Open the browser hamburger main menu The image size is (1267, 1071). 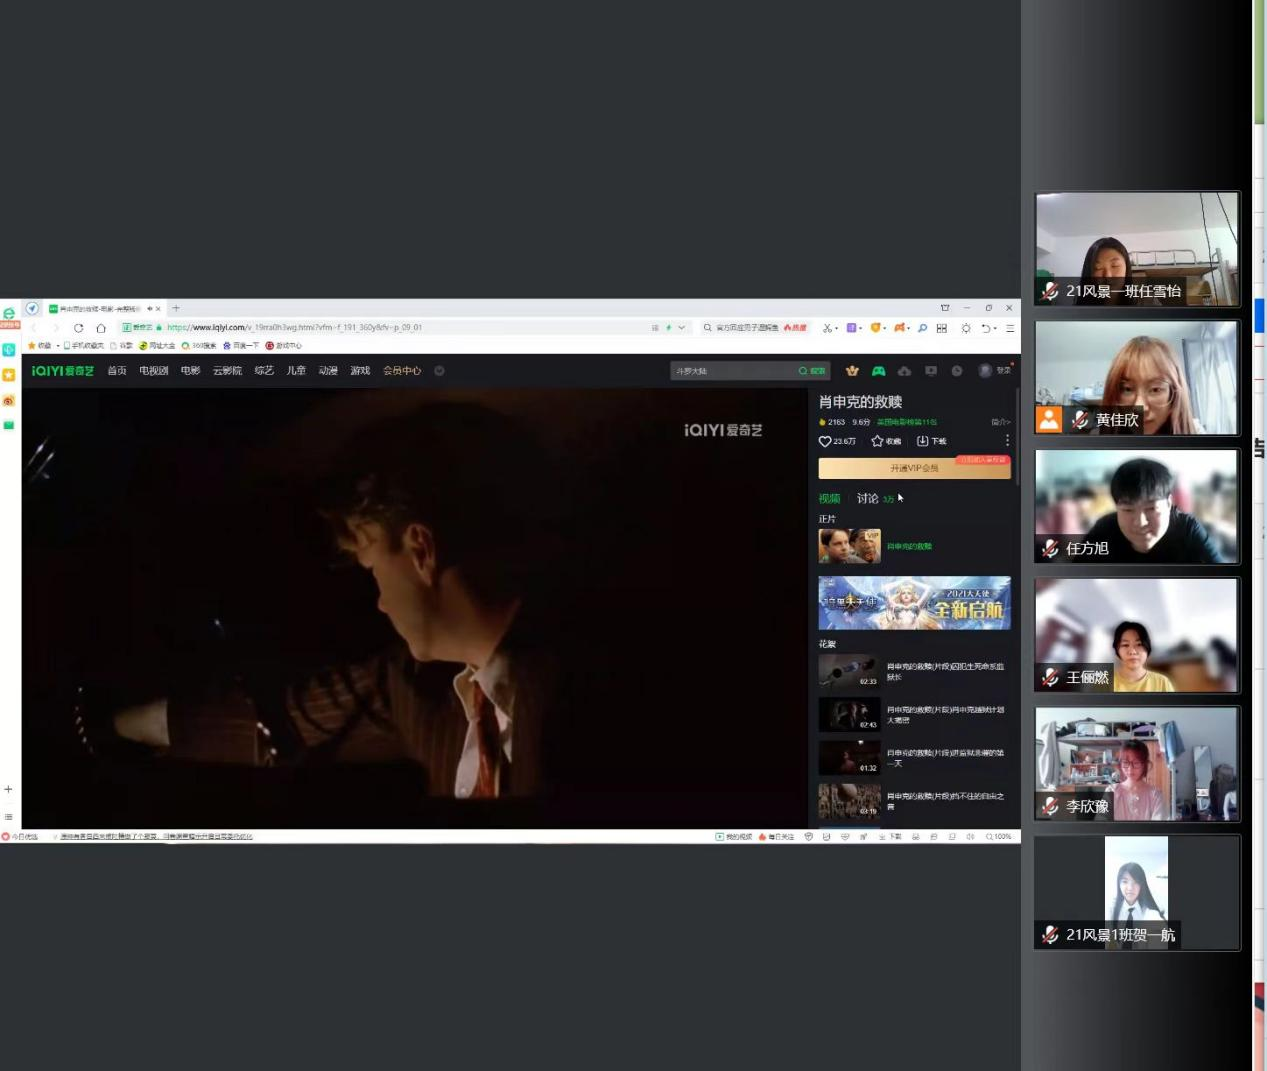[1010, 328]
